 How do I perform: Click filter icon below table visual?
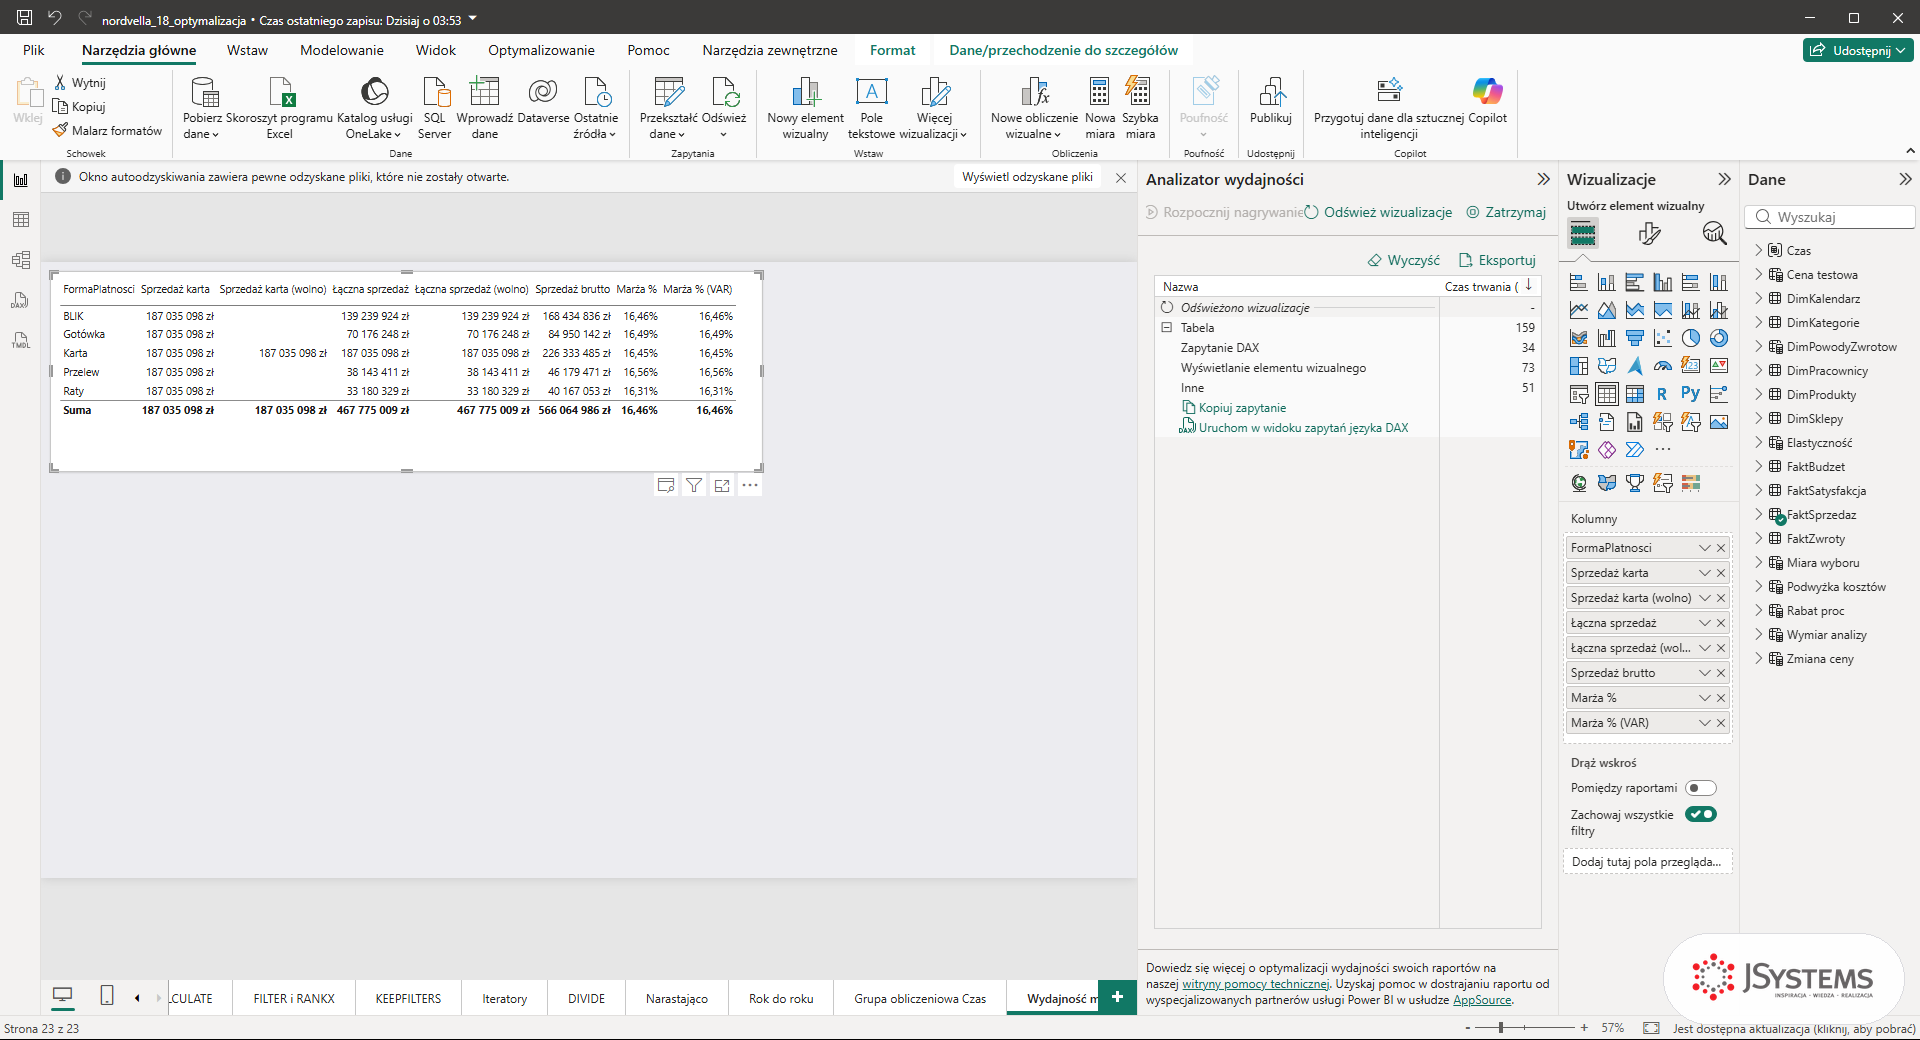point(694,485)
